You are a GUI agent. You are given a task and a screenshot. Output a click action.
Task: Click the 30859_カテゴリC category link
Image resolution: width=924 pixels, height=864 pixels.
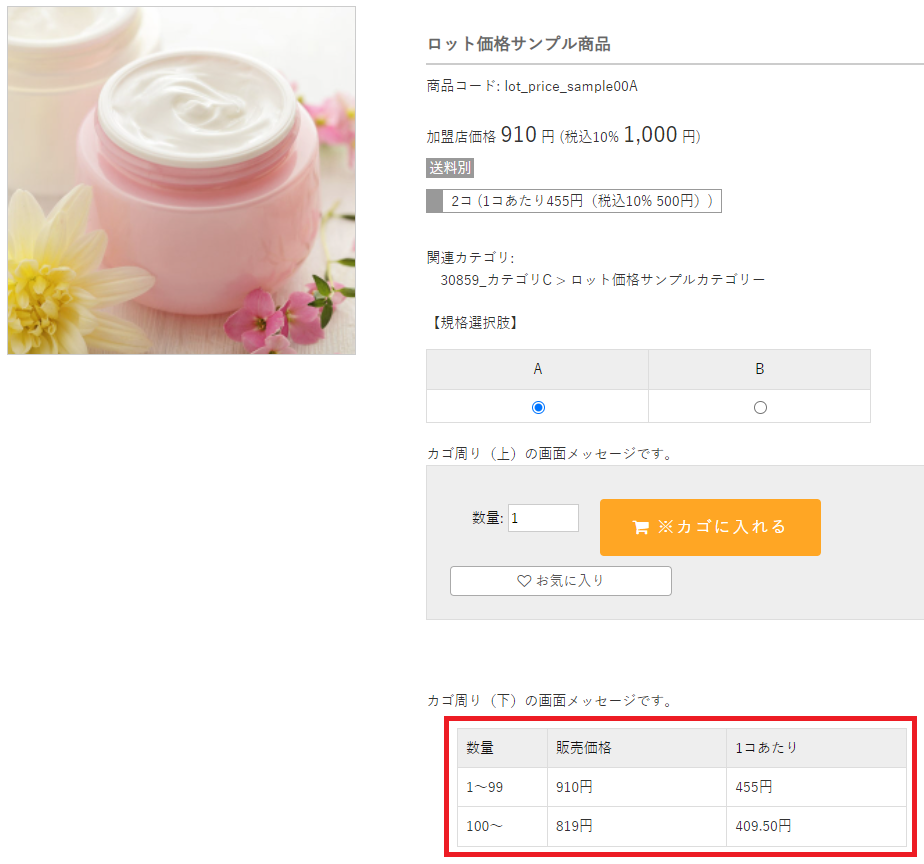click(x=496, y=280)
